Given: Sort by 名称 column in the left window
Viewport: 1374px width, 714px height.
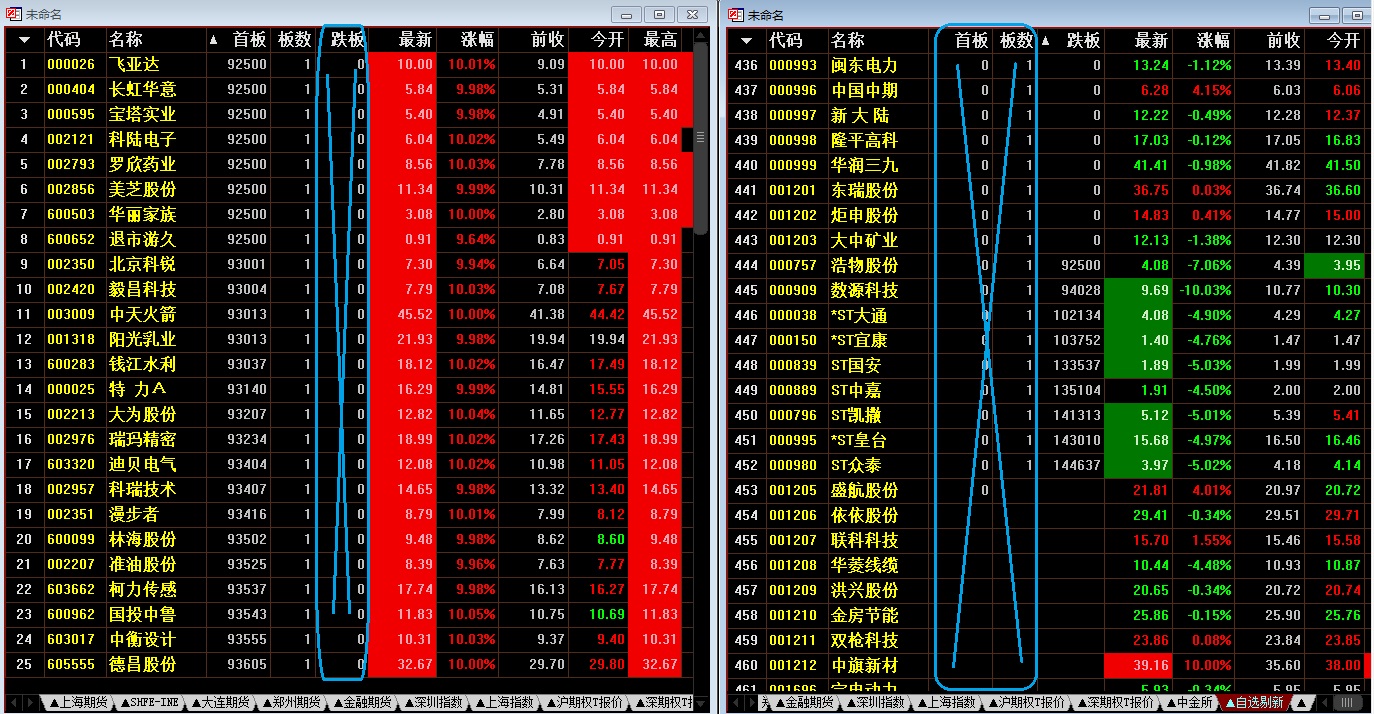Looking at the screenshot, I should click(x=126, y=40).
